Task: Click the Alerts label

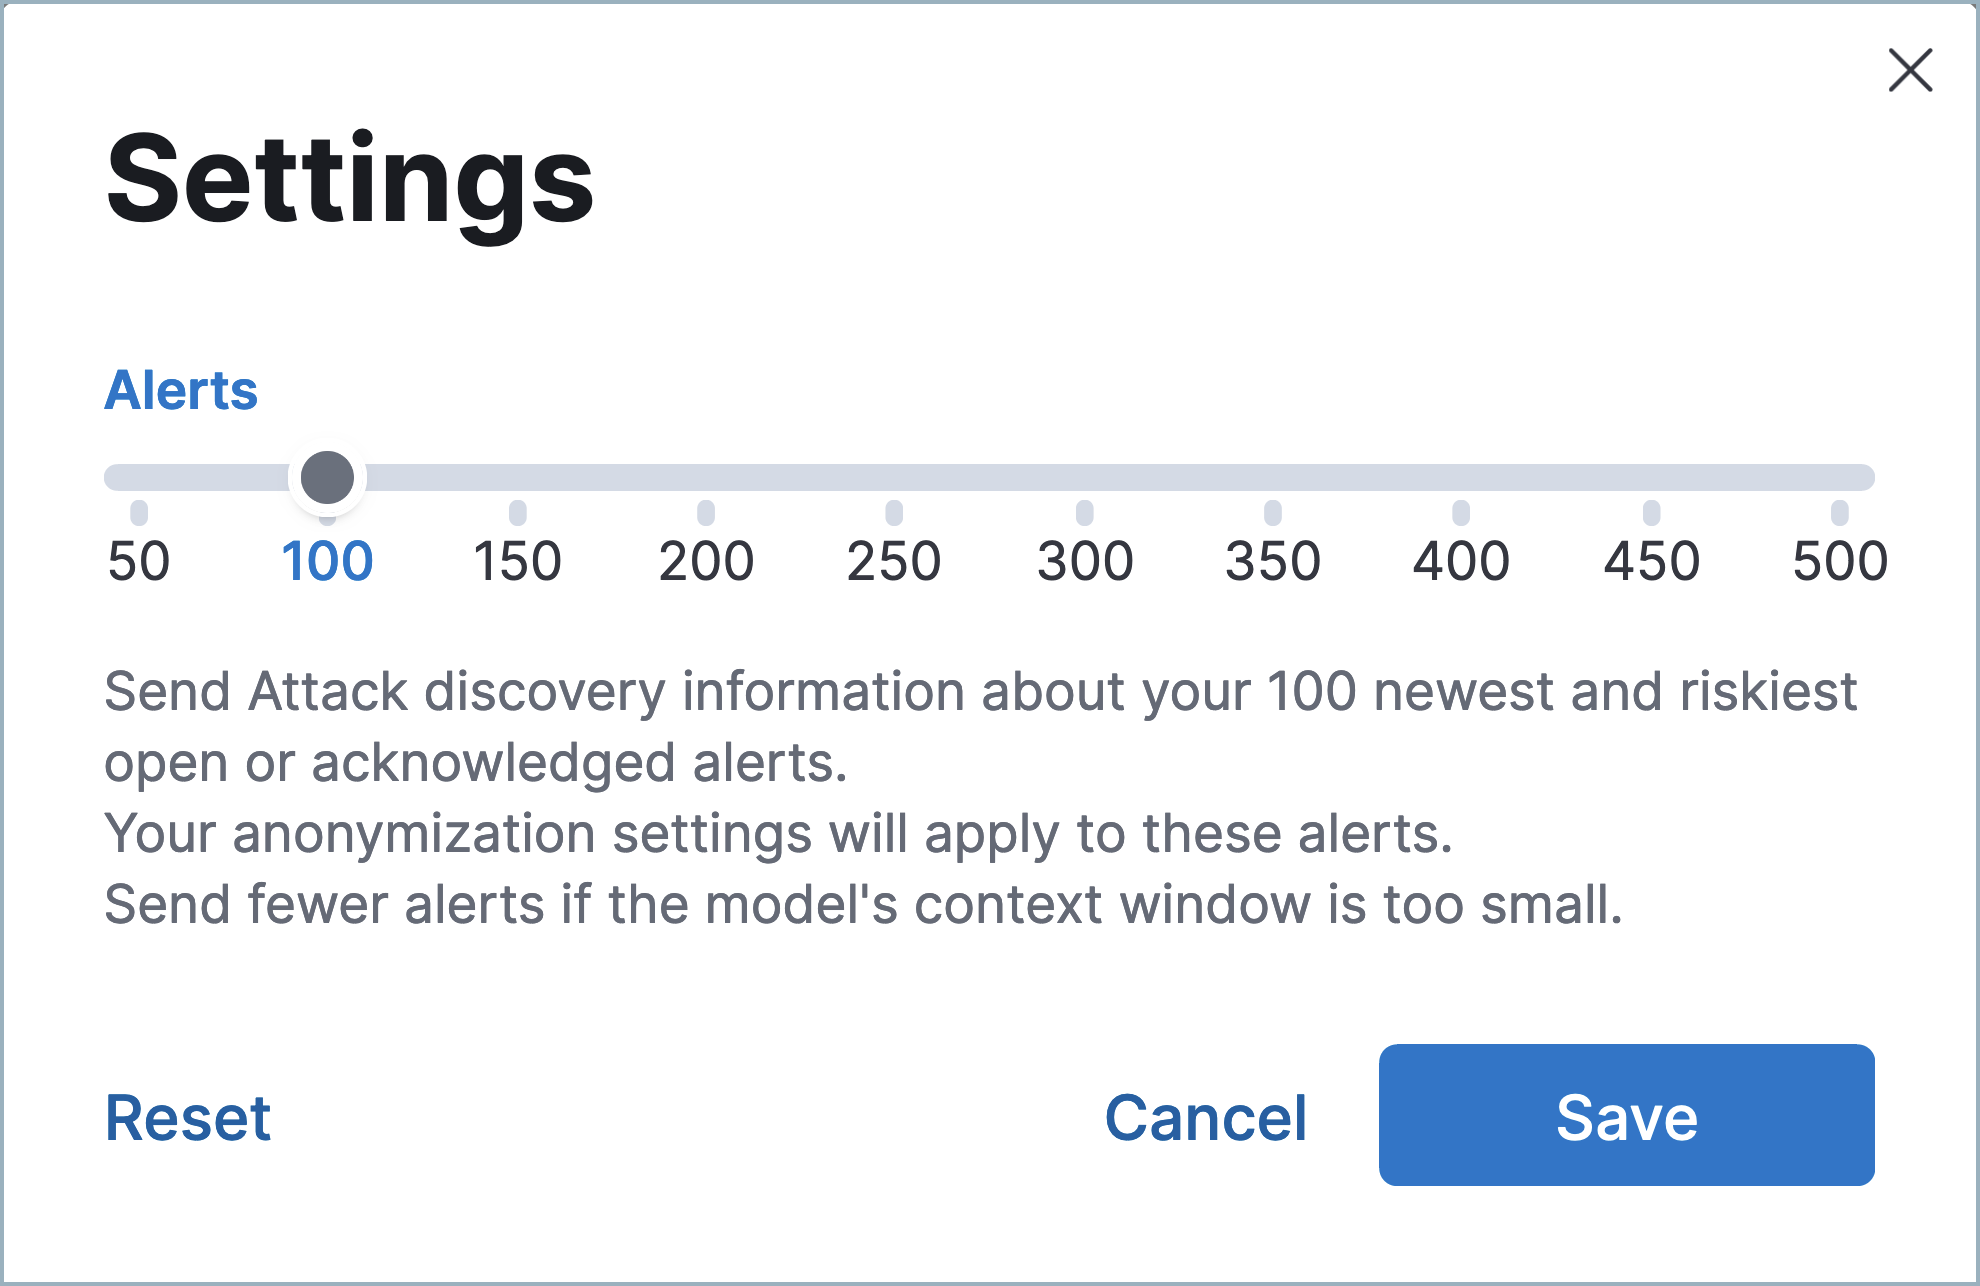Action: click(180, 390)
